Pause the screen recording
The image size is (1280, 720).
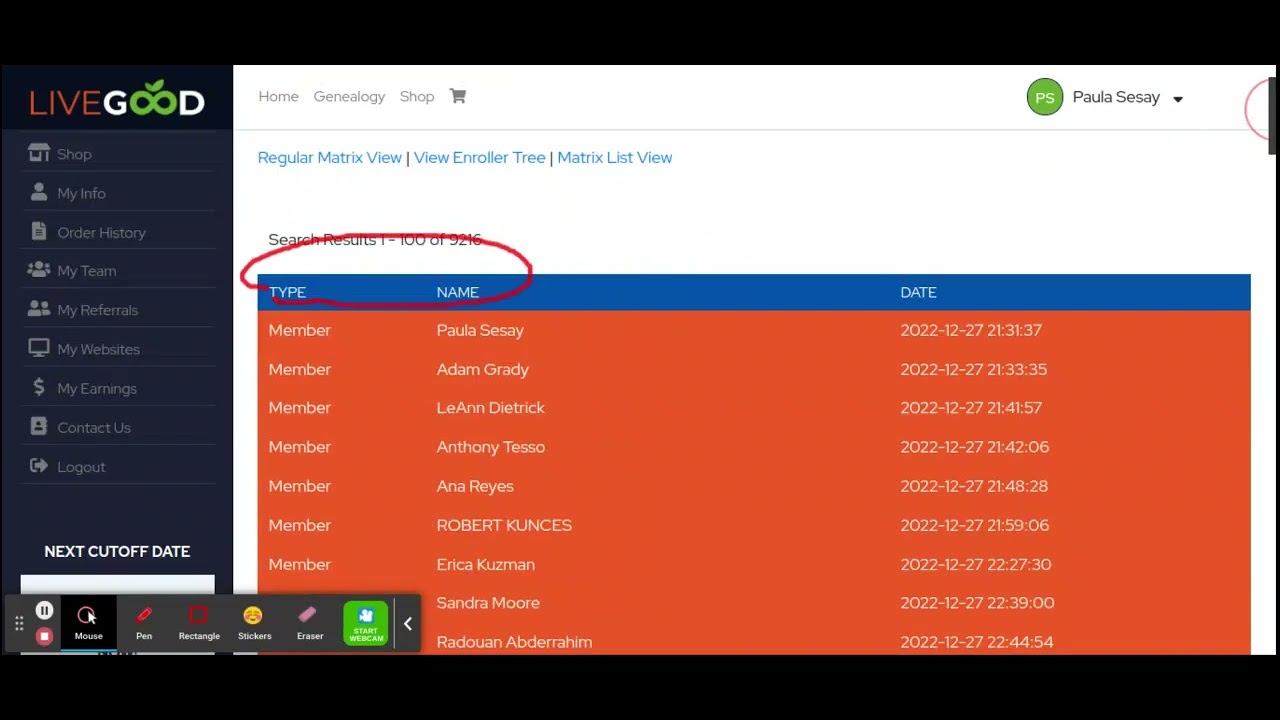point(44,610)
